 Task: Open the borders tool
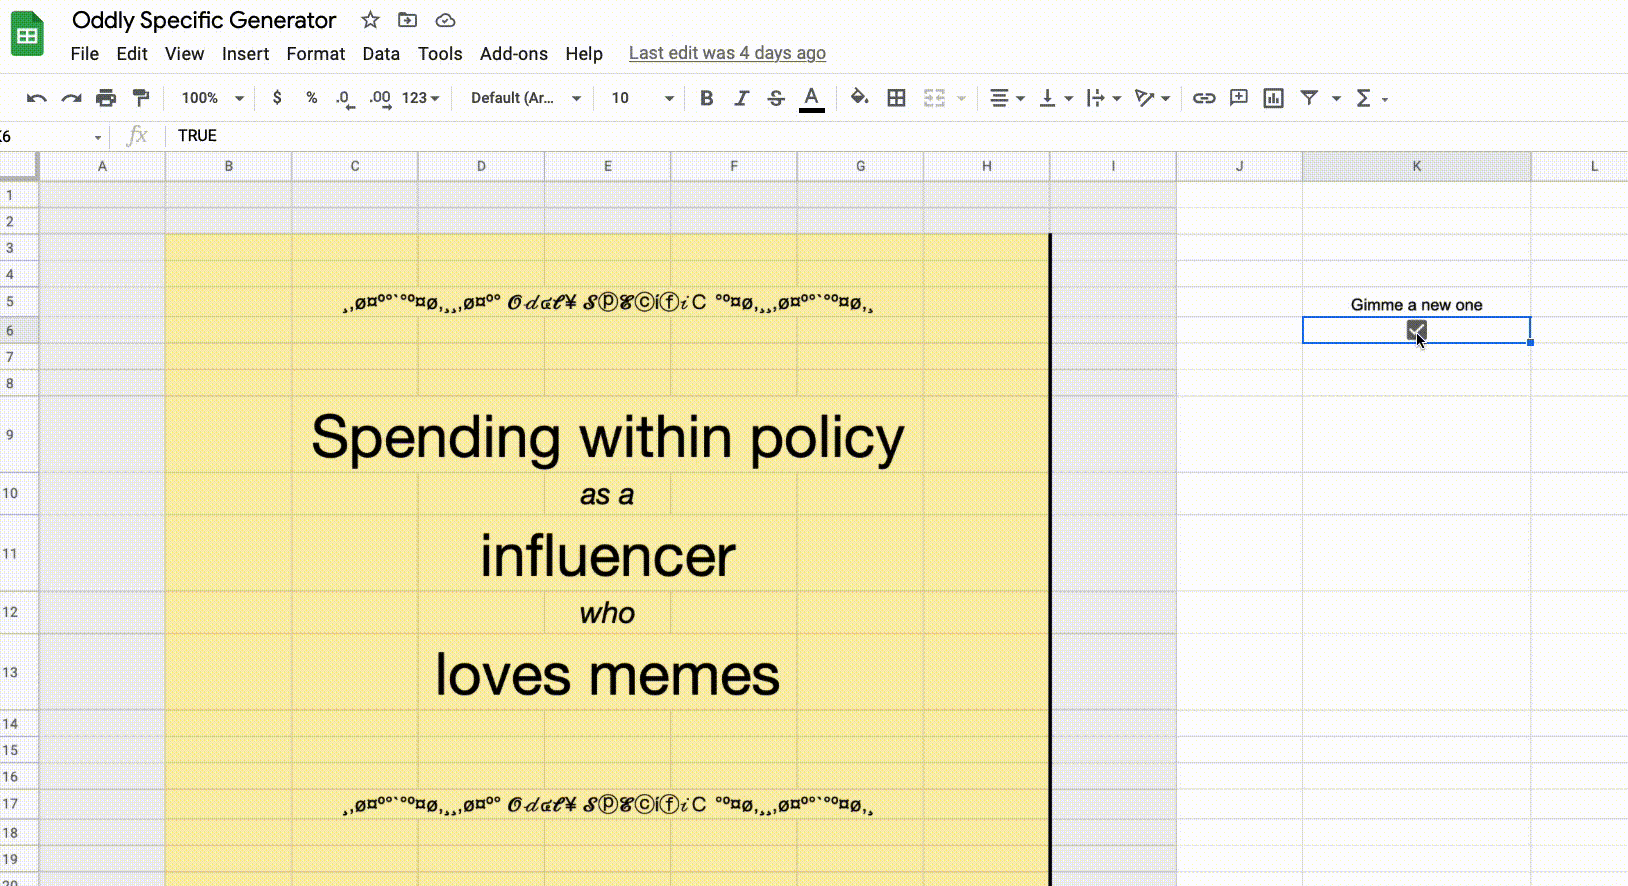(897, 98)
